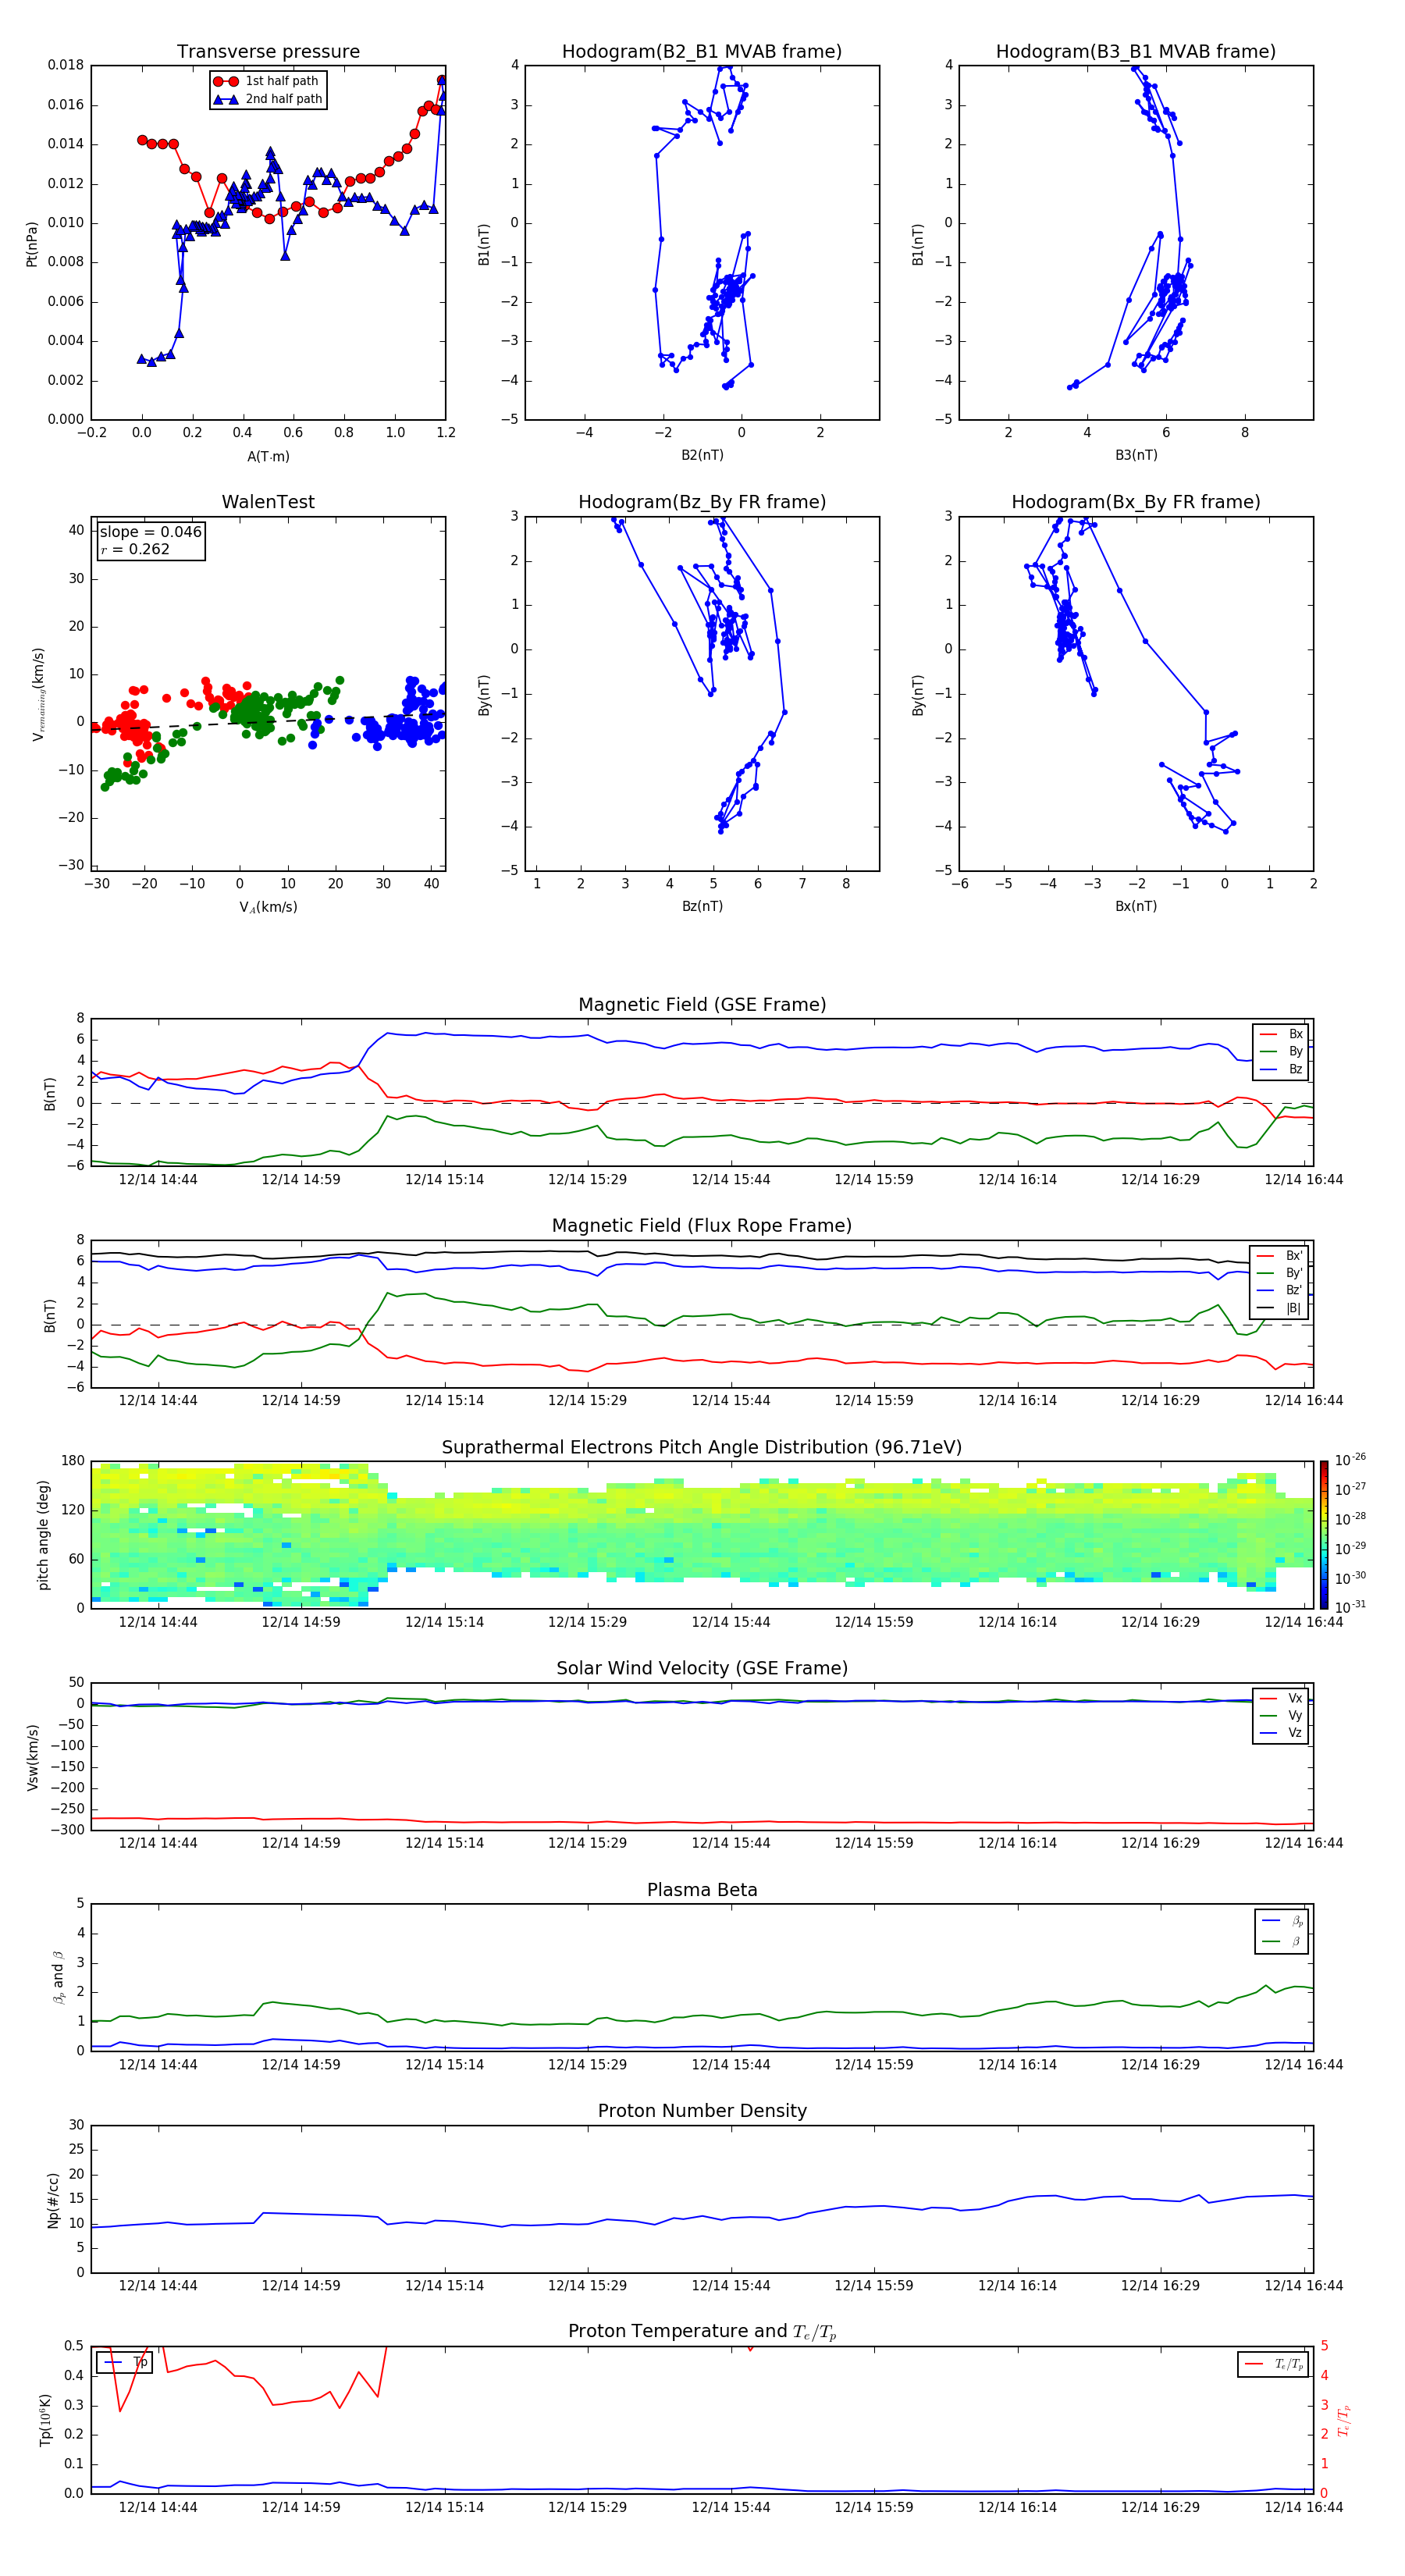Click the "slope = 0.046" annotation
The width and height of the screenshot is (1405, 2576).
(151, 532)
